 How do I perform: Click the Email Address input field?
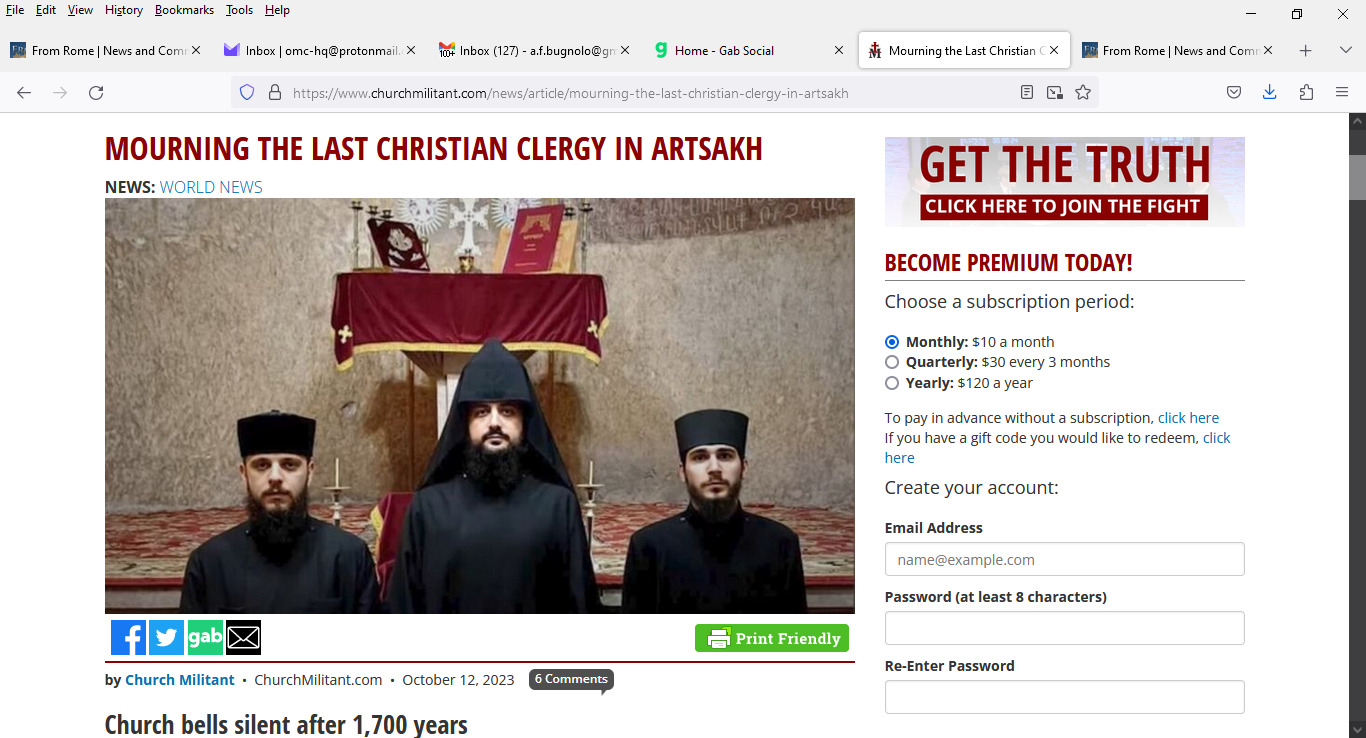tap(1064, 559)
